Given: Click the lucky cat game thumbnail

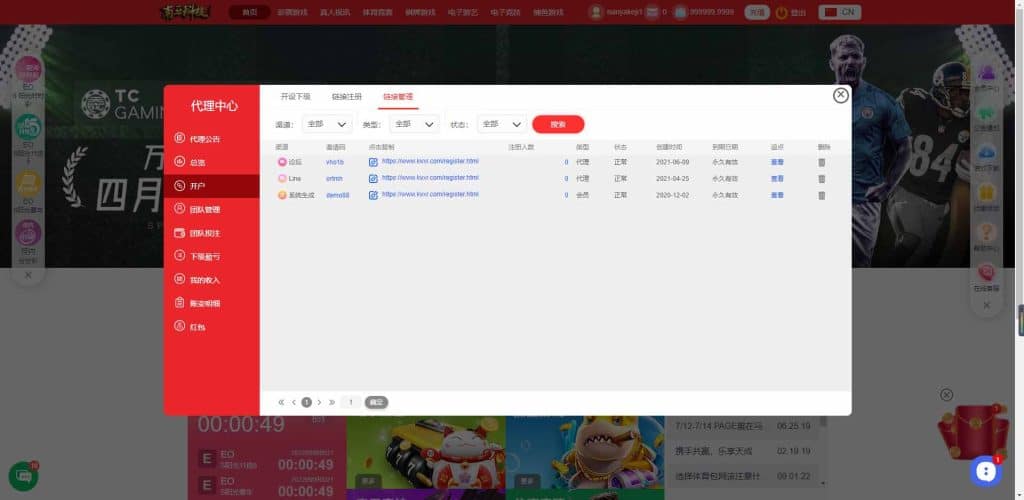Looking at the screenshot, I should (426, 453).
